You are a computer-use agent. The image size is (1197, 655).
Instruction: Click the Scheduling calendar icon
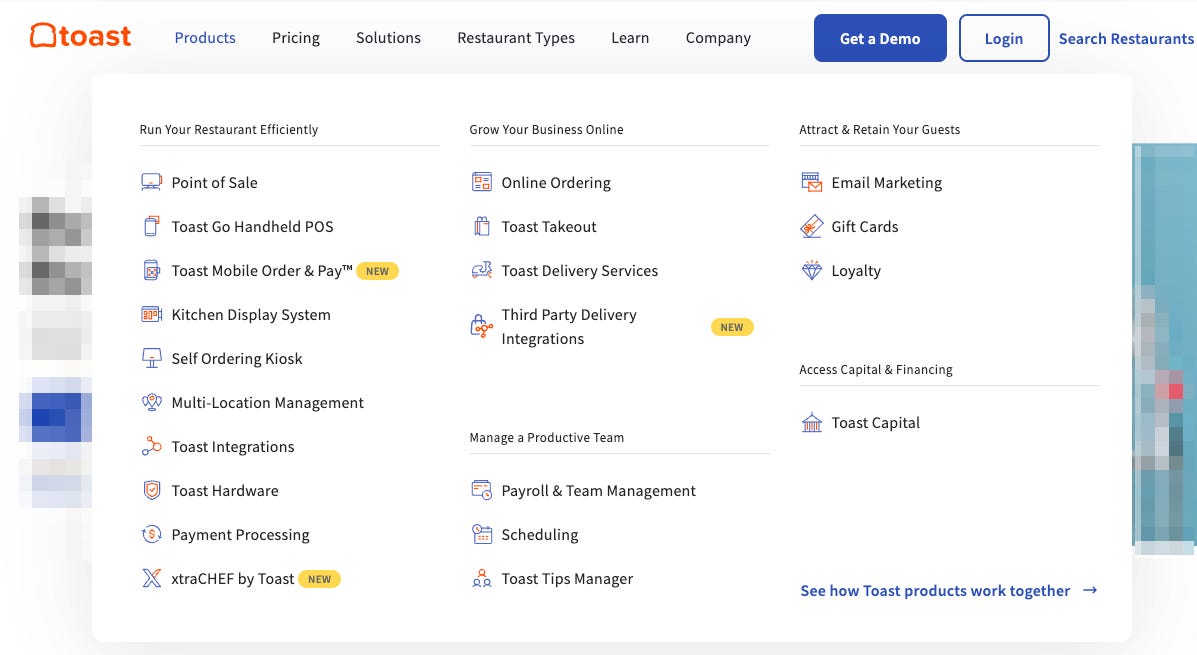click(x=481, y=534)
